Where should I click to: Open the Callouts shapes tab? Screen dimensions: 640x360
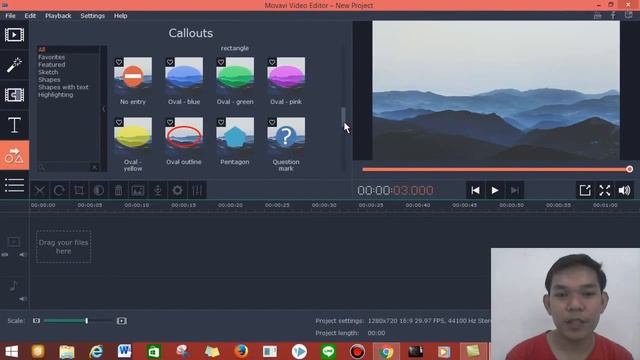[14, 155]
